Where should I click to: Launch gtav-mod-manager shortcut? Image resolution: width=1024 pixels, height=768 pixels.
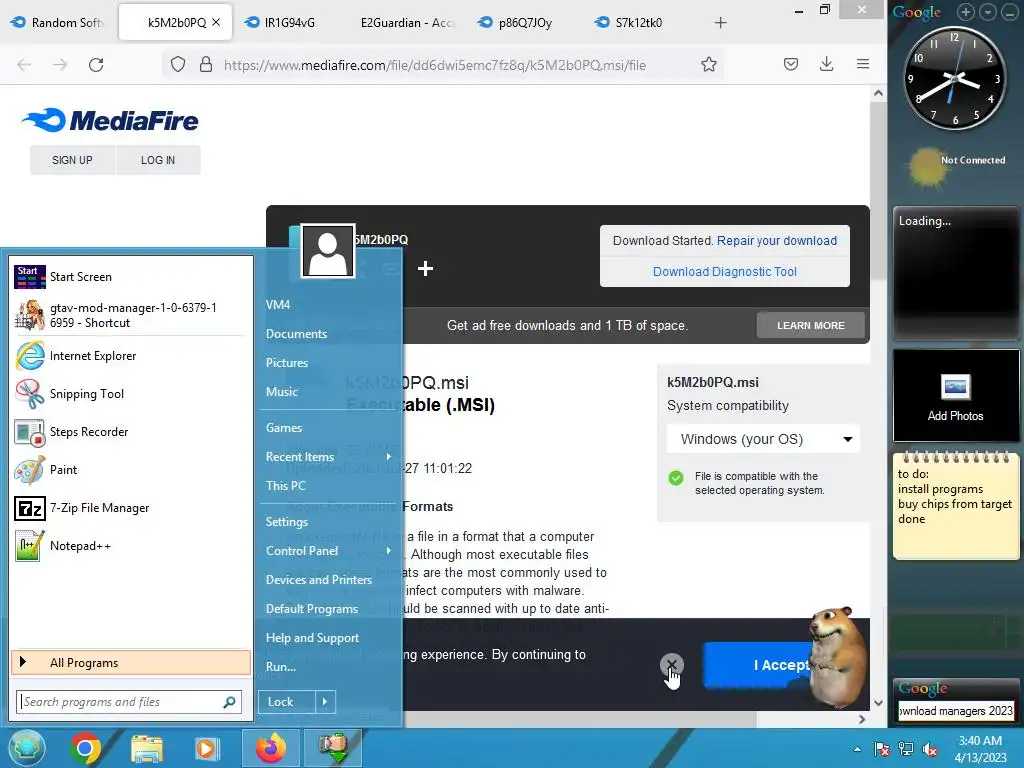click(x=131, y=315)
